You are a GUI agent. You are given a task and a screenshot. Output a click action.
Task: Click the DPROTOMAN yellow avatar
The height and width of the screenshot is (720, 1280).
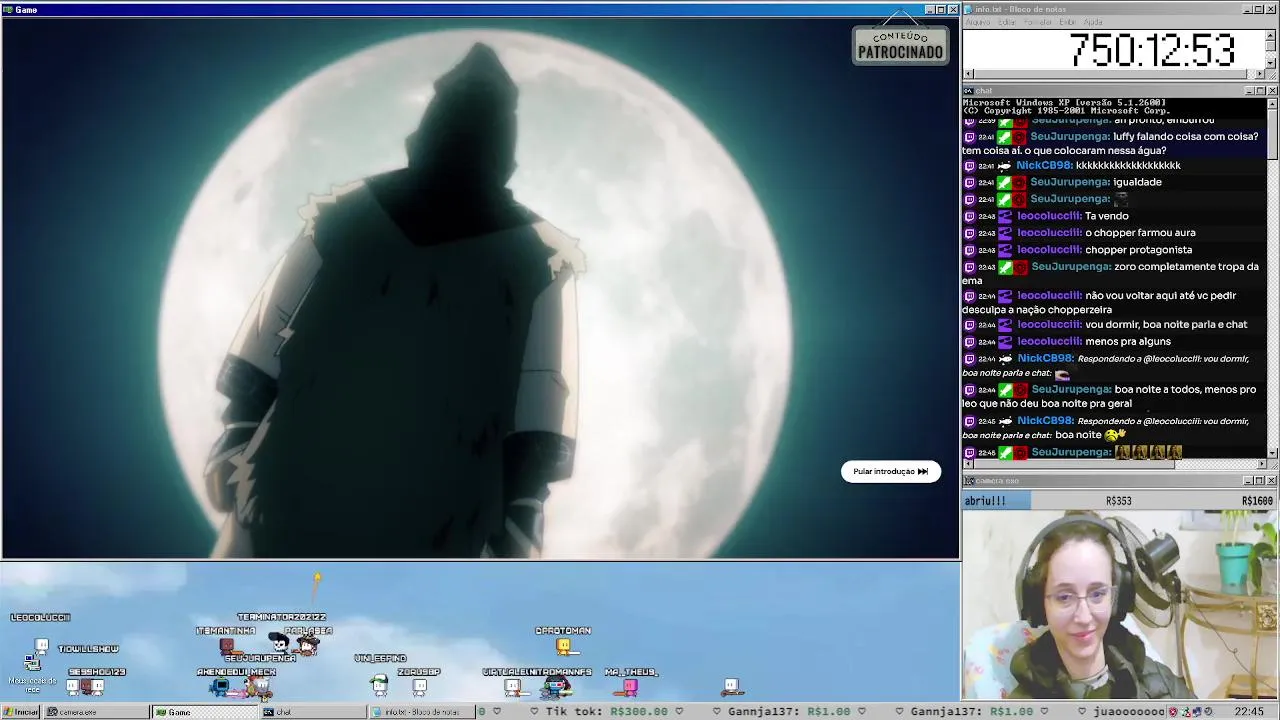tap(564, 646)
